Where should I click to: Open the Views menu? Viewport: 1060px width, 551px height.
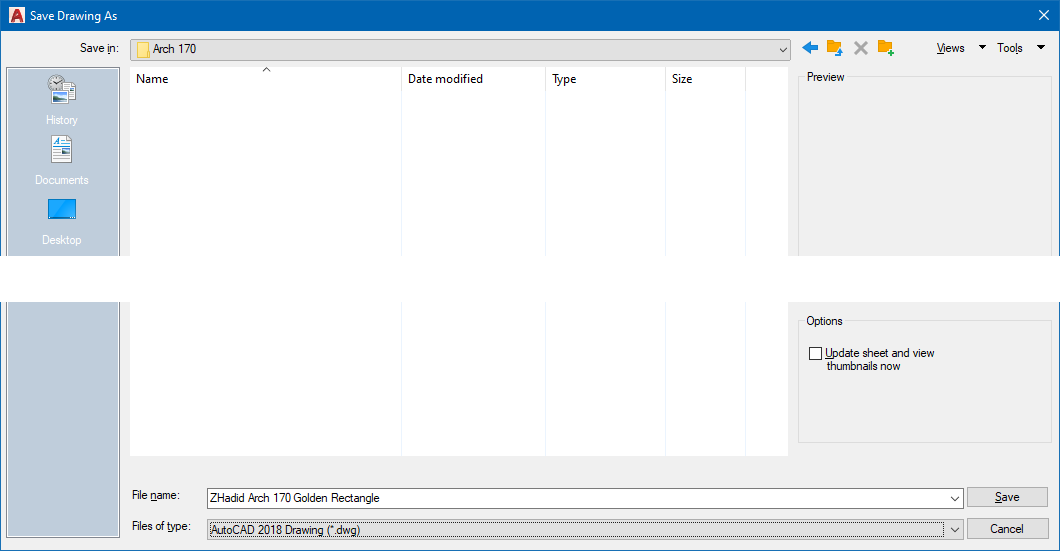[950, 48]
